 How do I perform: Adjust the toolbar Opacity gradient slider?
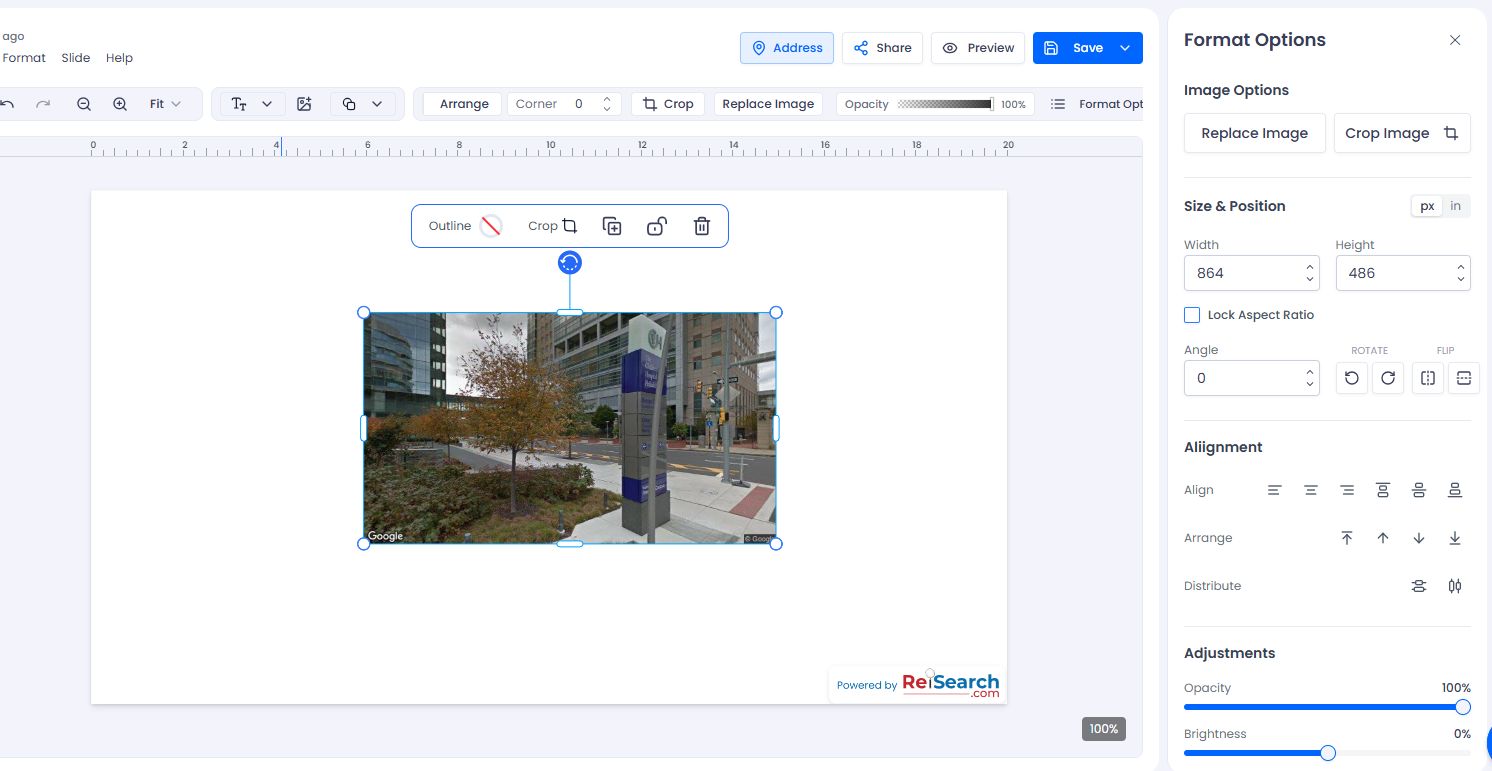pos(945,104)
